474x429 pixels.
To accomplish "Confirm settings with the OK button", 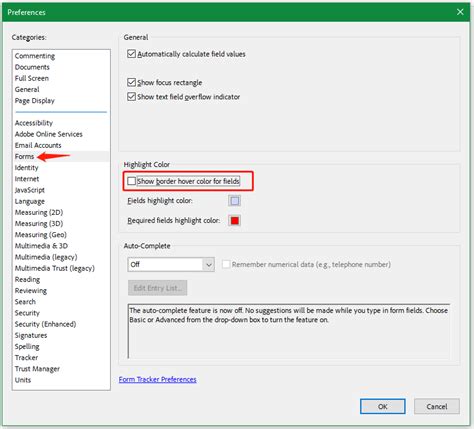I will [x=383, y=406].
